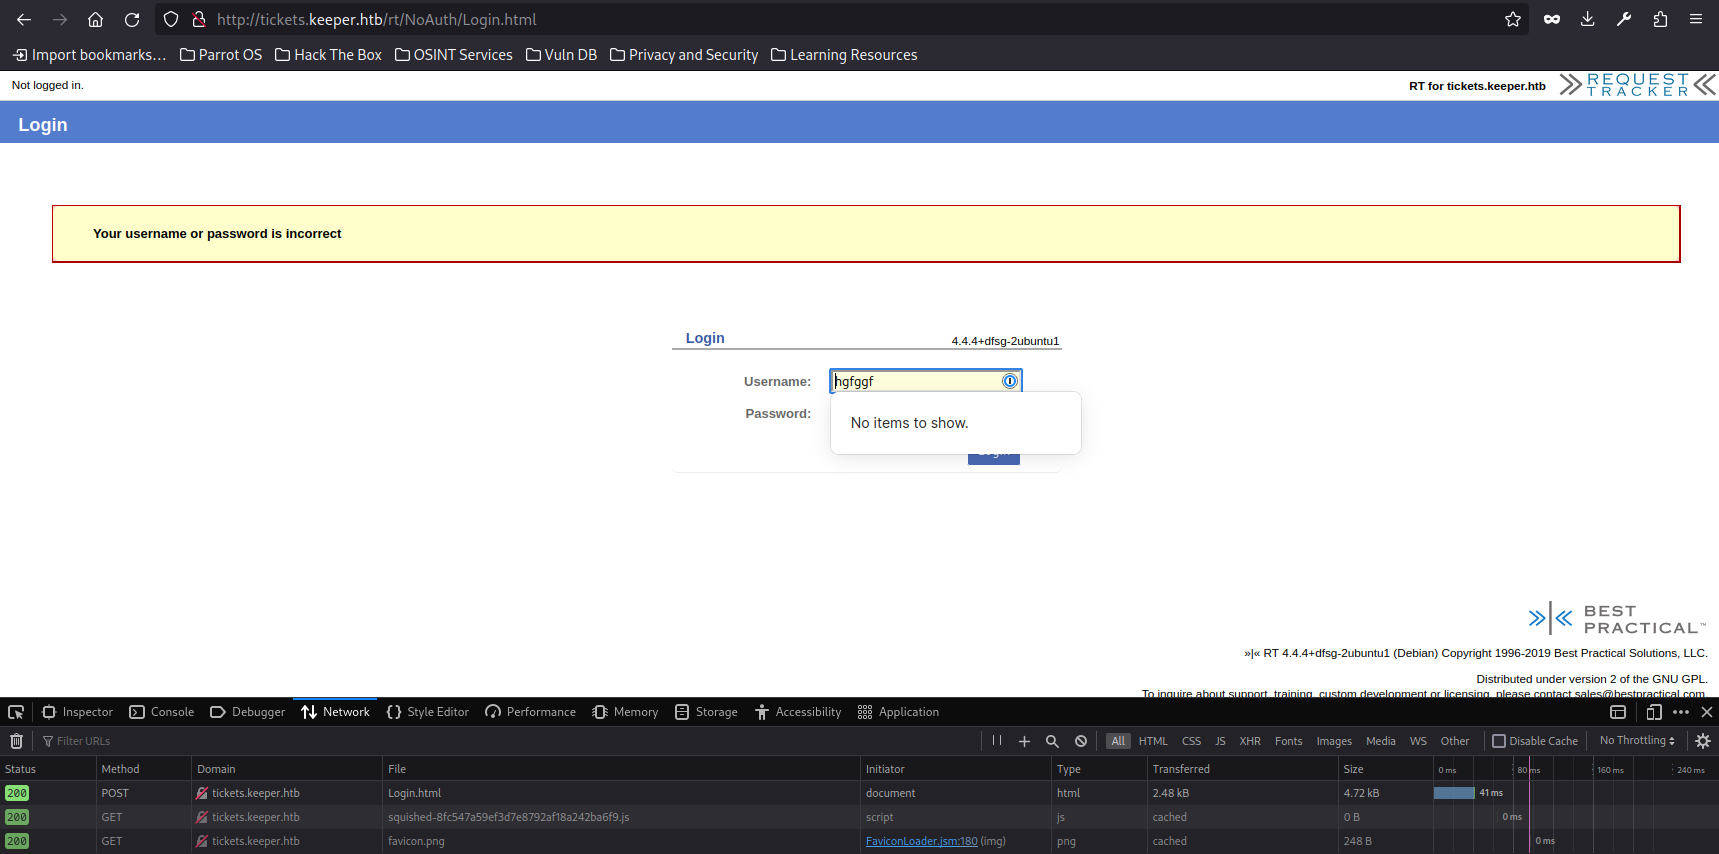
Task: Reload the current page
Action: pos(132,19)
